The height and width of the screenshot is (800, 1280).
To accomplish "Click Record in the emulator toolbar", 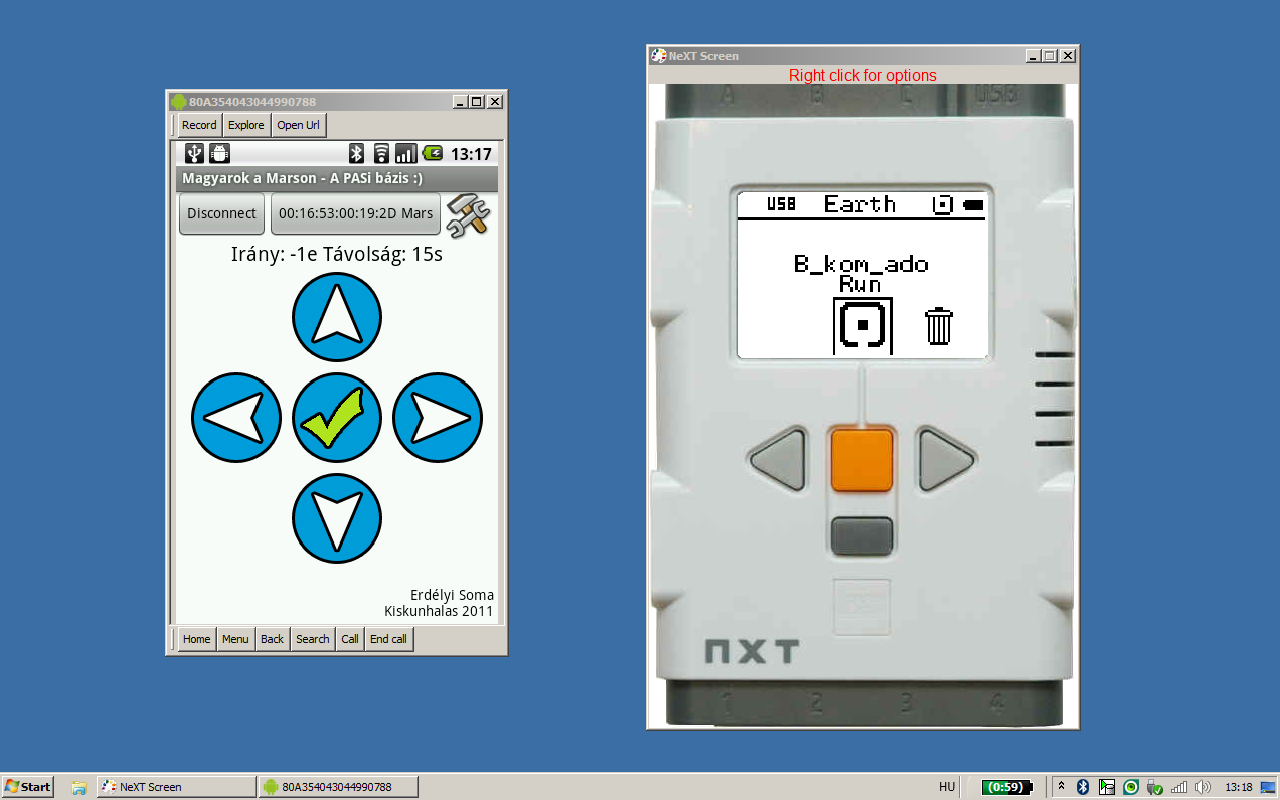I will coord(198,125).
